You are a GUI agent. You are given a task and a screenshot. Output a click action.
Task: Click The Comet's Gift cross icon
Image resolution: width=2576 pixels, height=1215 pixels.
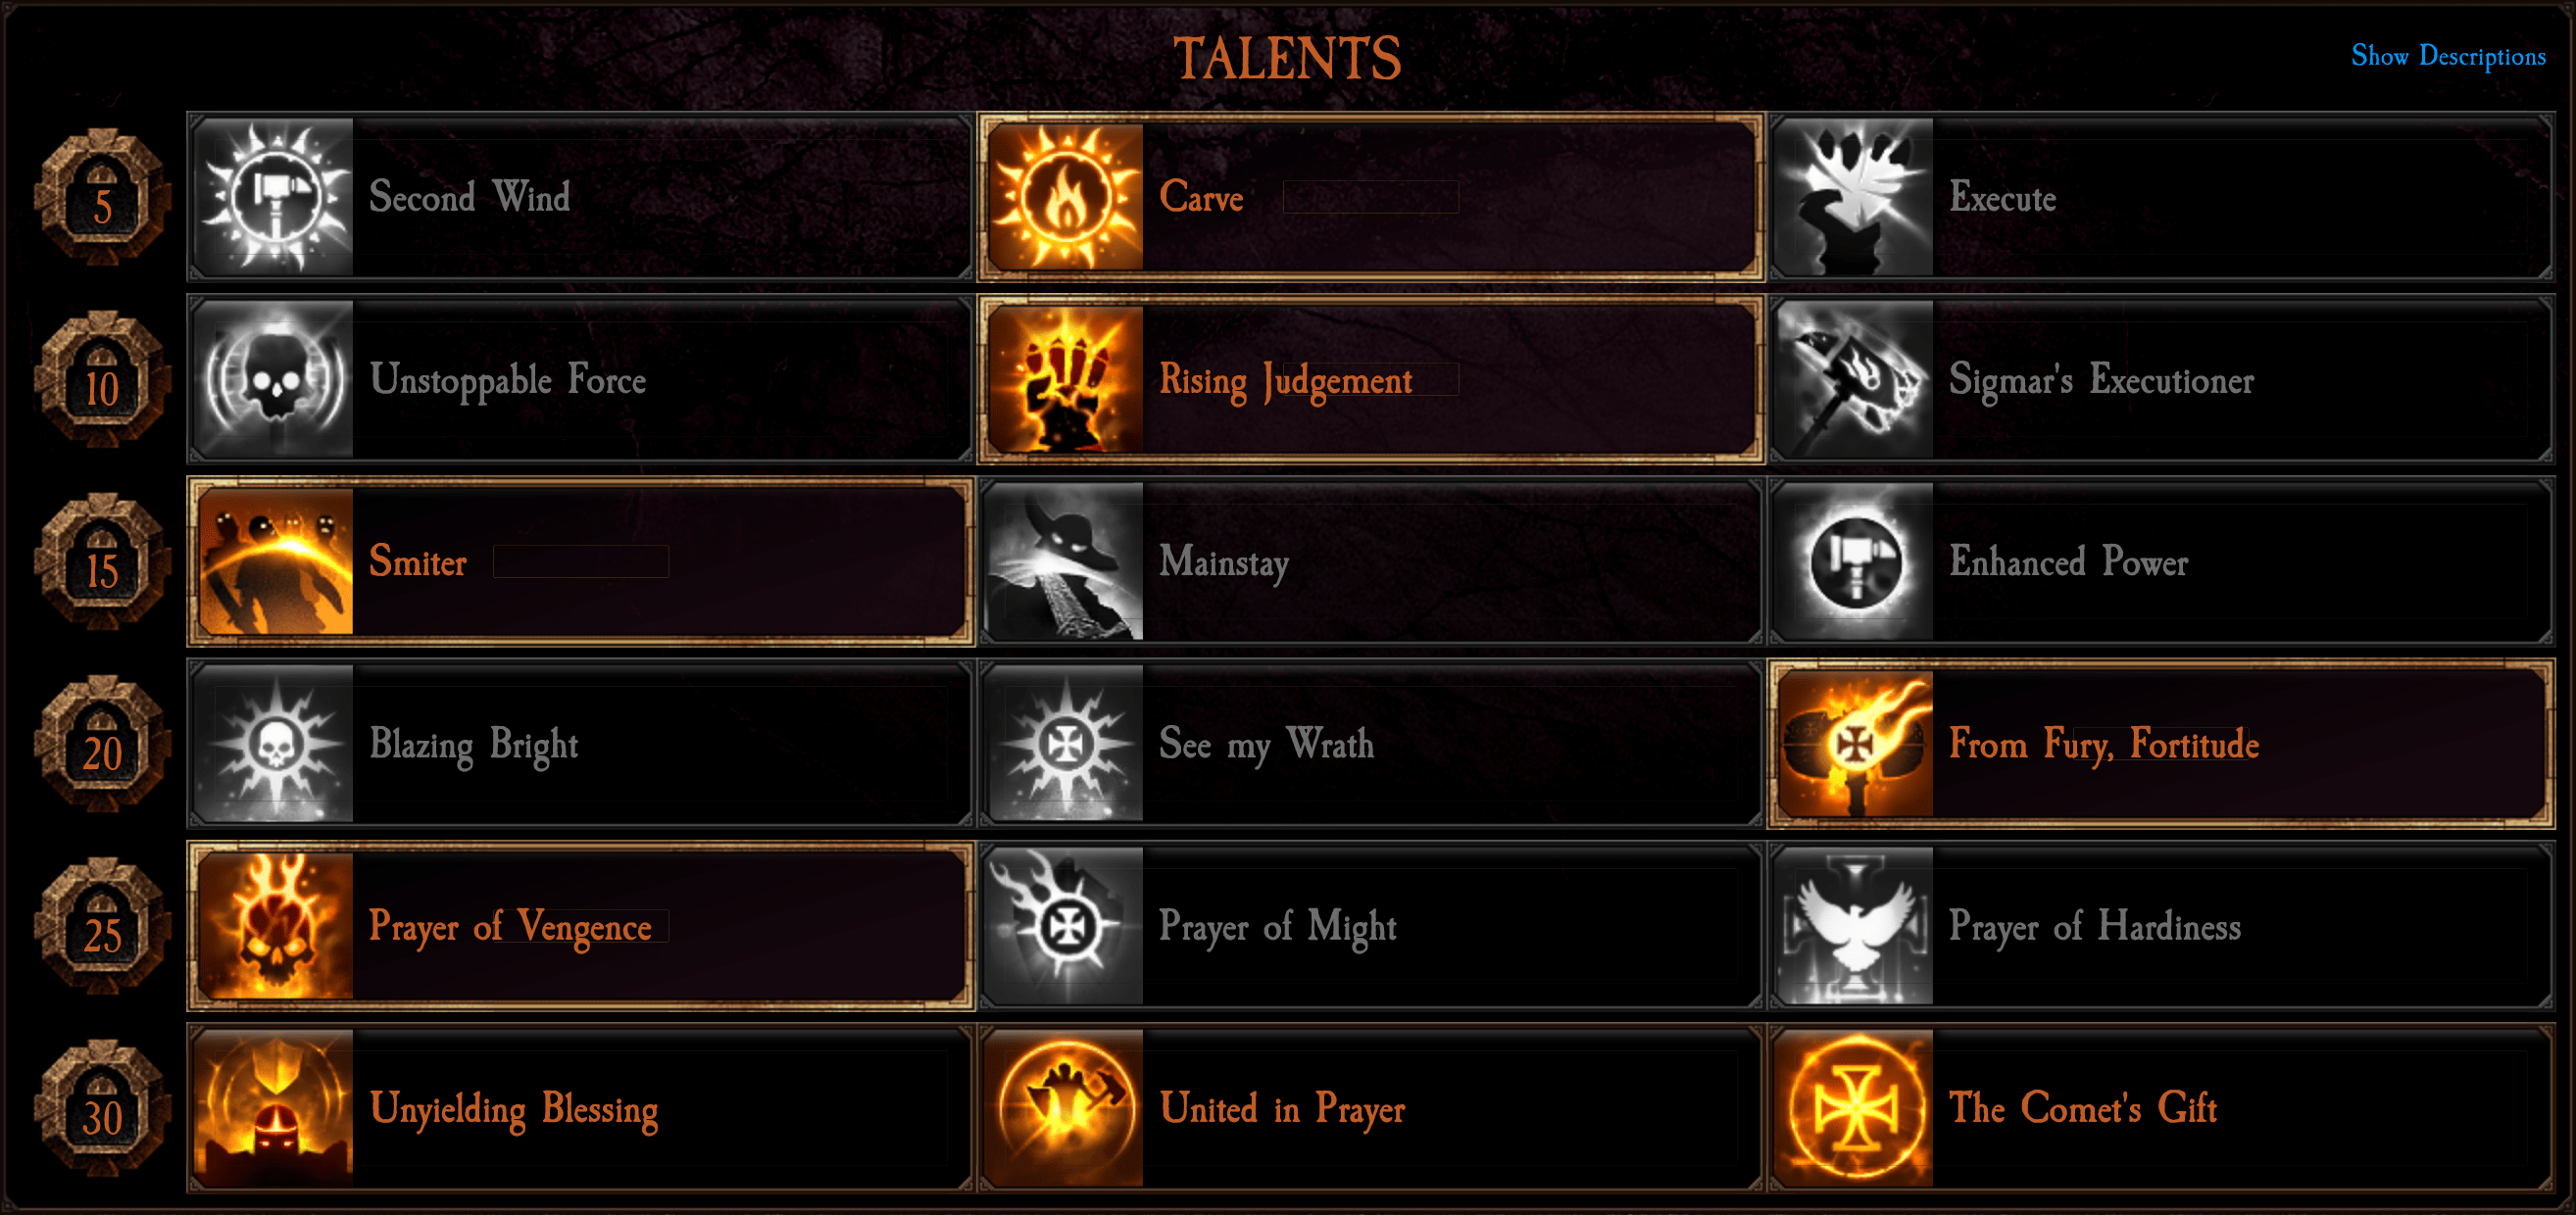click(1855, 1108)
